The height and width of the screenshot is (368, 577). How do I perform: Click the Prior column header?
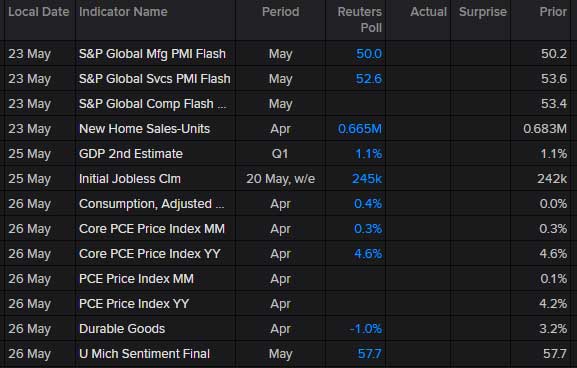(553, 12)
